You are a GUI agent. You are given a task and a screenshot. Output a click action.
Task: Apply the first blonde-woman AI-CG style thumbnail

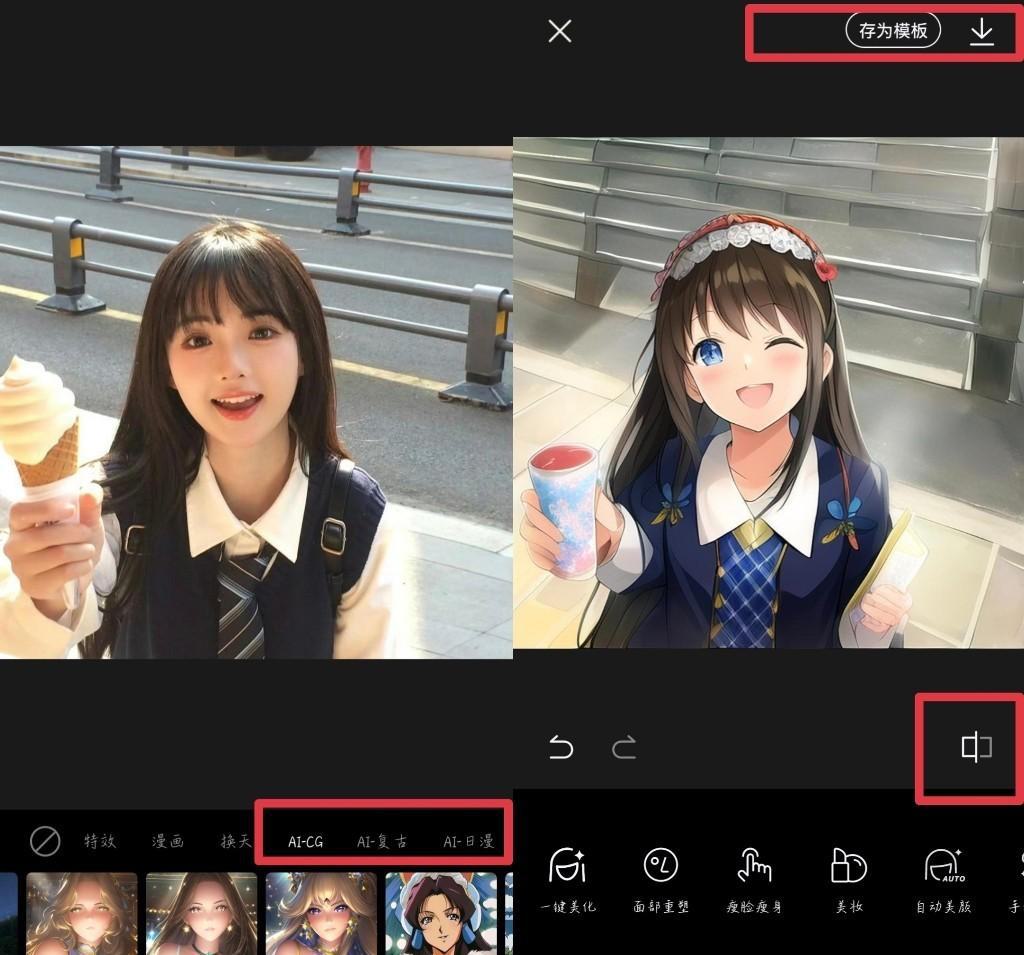point(82,914)
